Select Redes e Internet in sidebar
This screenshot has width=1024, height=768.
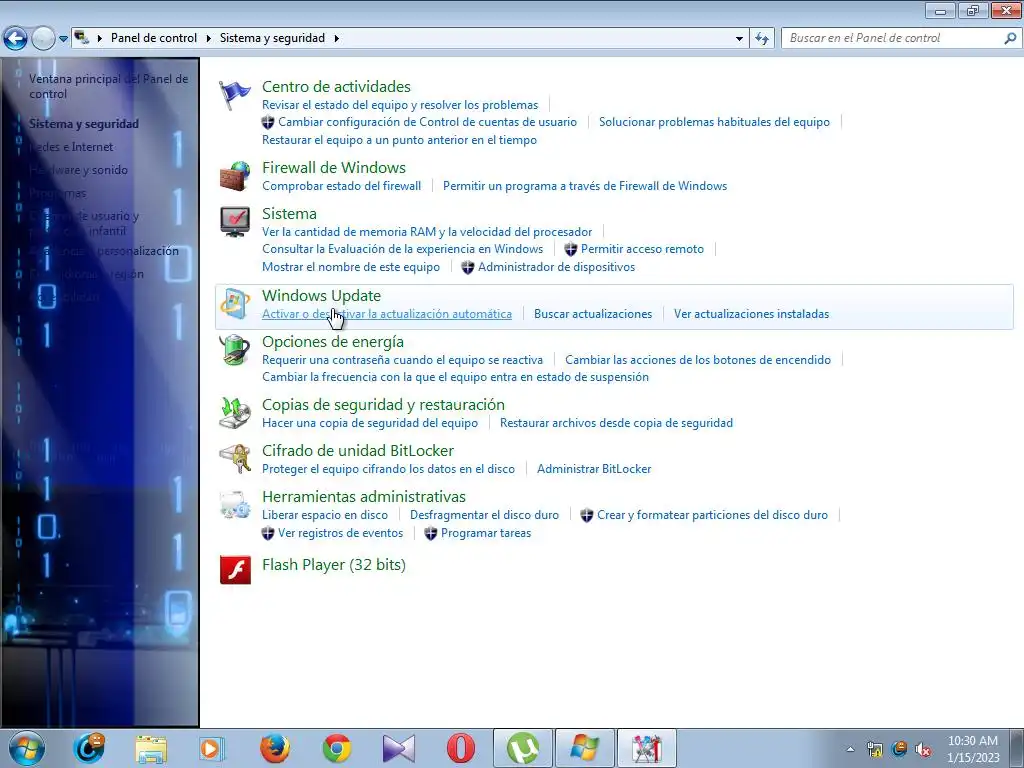pyautogui.click(x=71, y=147)
